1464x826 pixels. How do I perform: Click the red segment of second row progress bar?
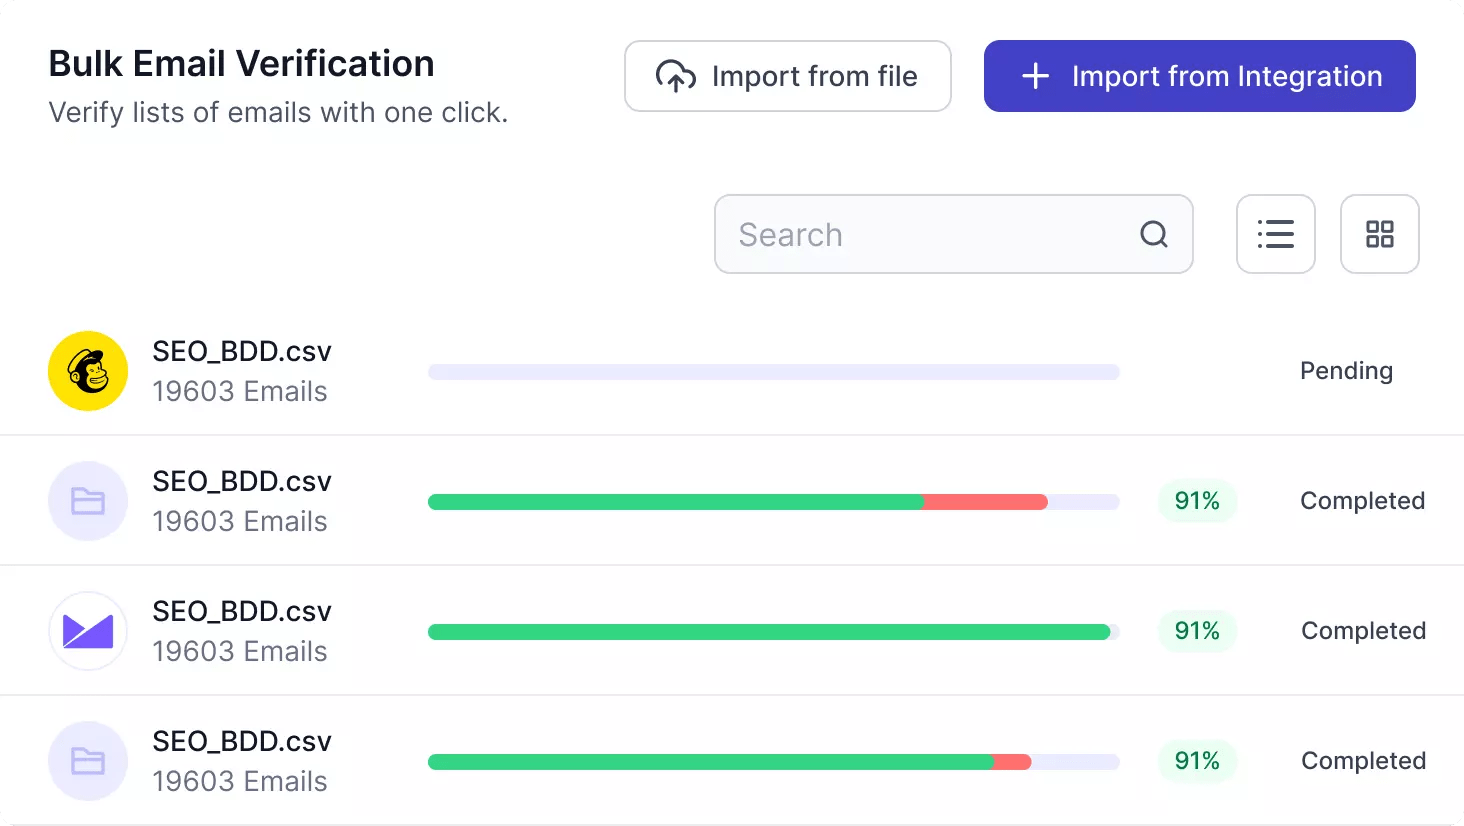[x=985, y=502]
